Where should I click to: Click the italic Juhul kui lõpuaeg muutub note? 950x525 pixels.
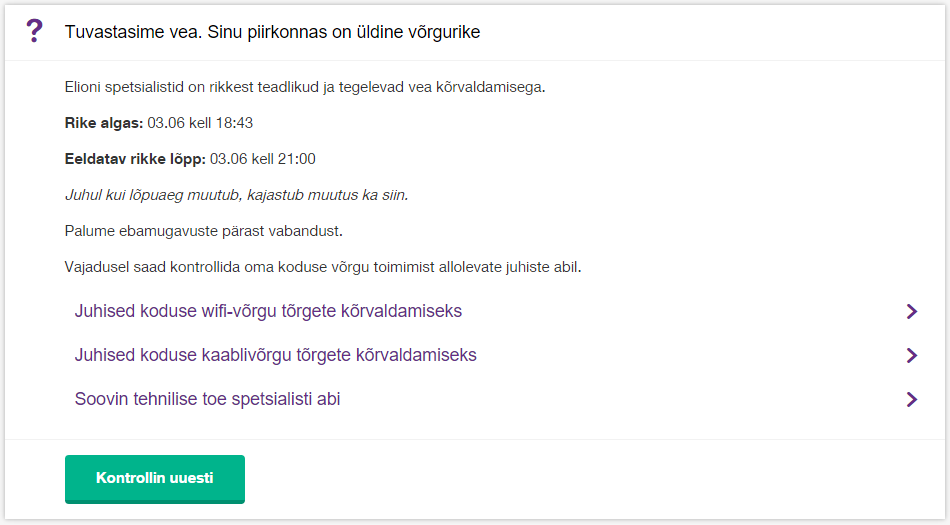[236, 195]
